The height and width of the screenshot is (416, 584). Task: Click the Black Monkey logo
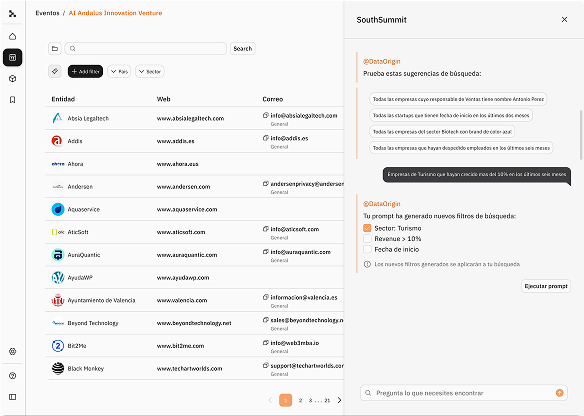point(58,368)
